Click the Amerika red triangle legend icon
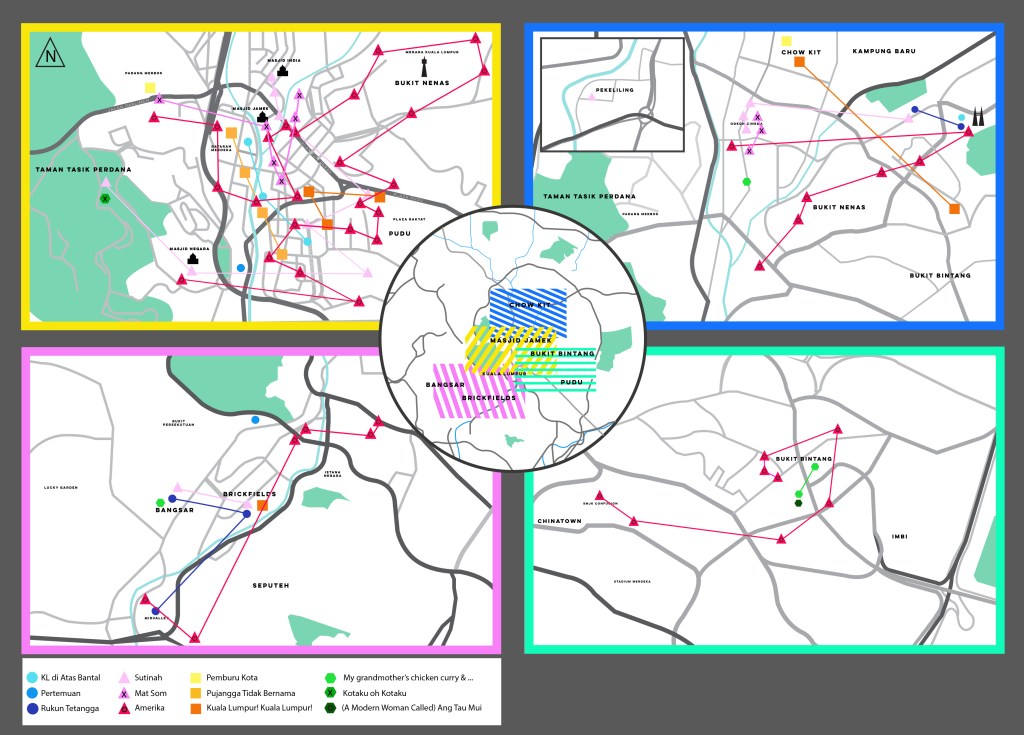 click(125, 708)
